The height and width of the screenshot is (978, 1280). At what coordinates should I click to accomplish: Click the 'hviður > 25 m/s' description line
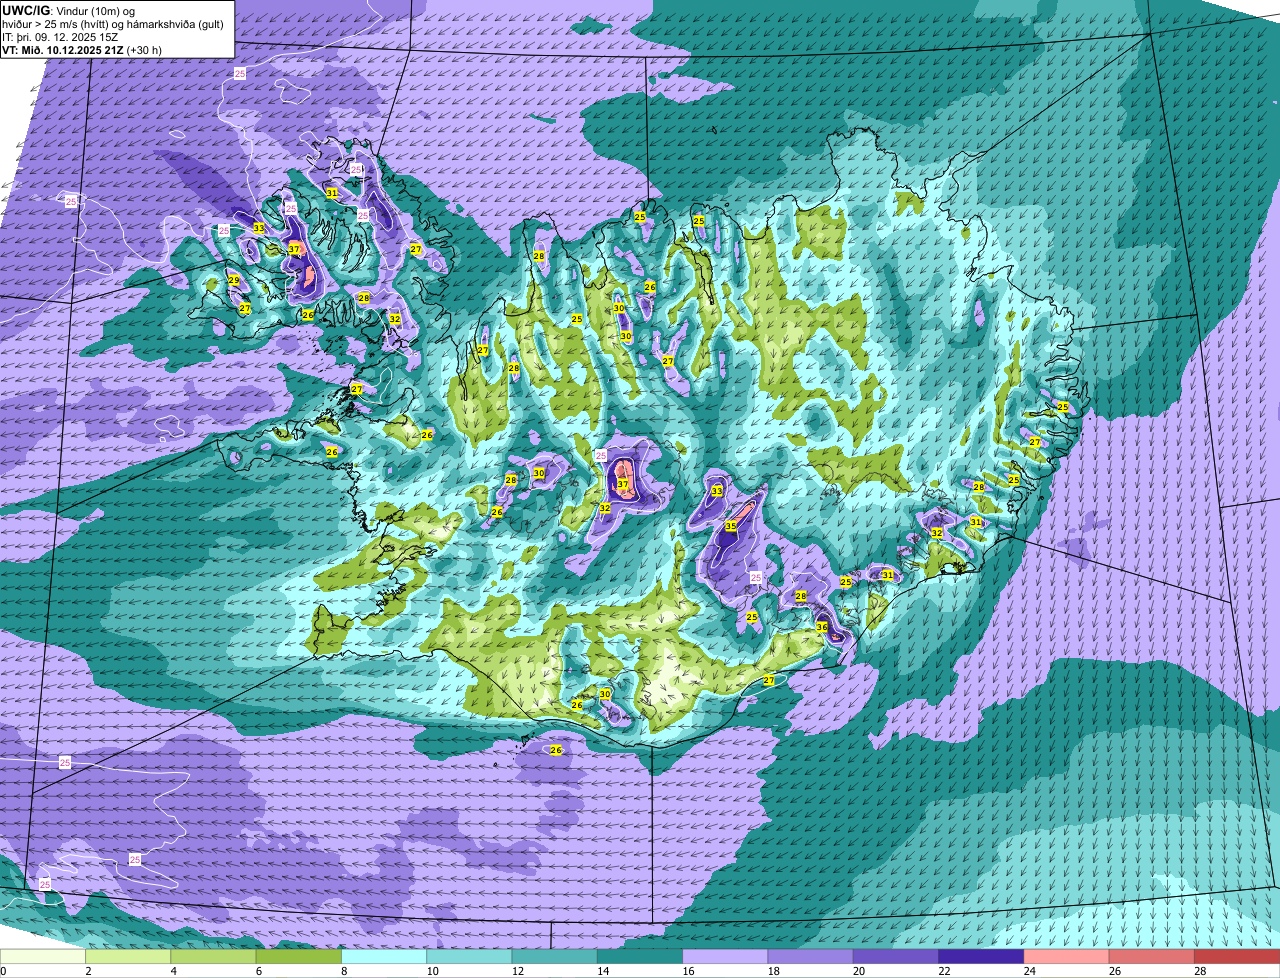click(x=113, y=24)
